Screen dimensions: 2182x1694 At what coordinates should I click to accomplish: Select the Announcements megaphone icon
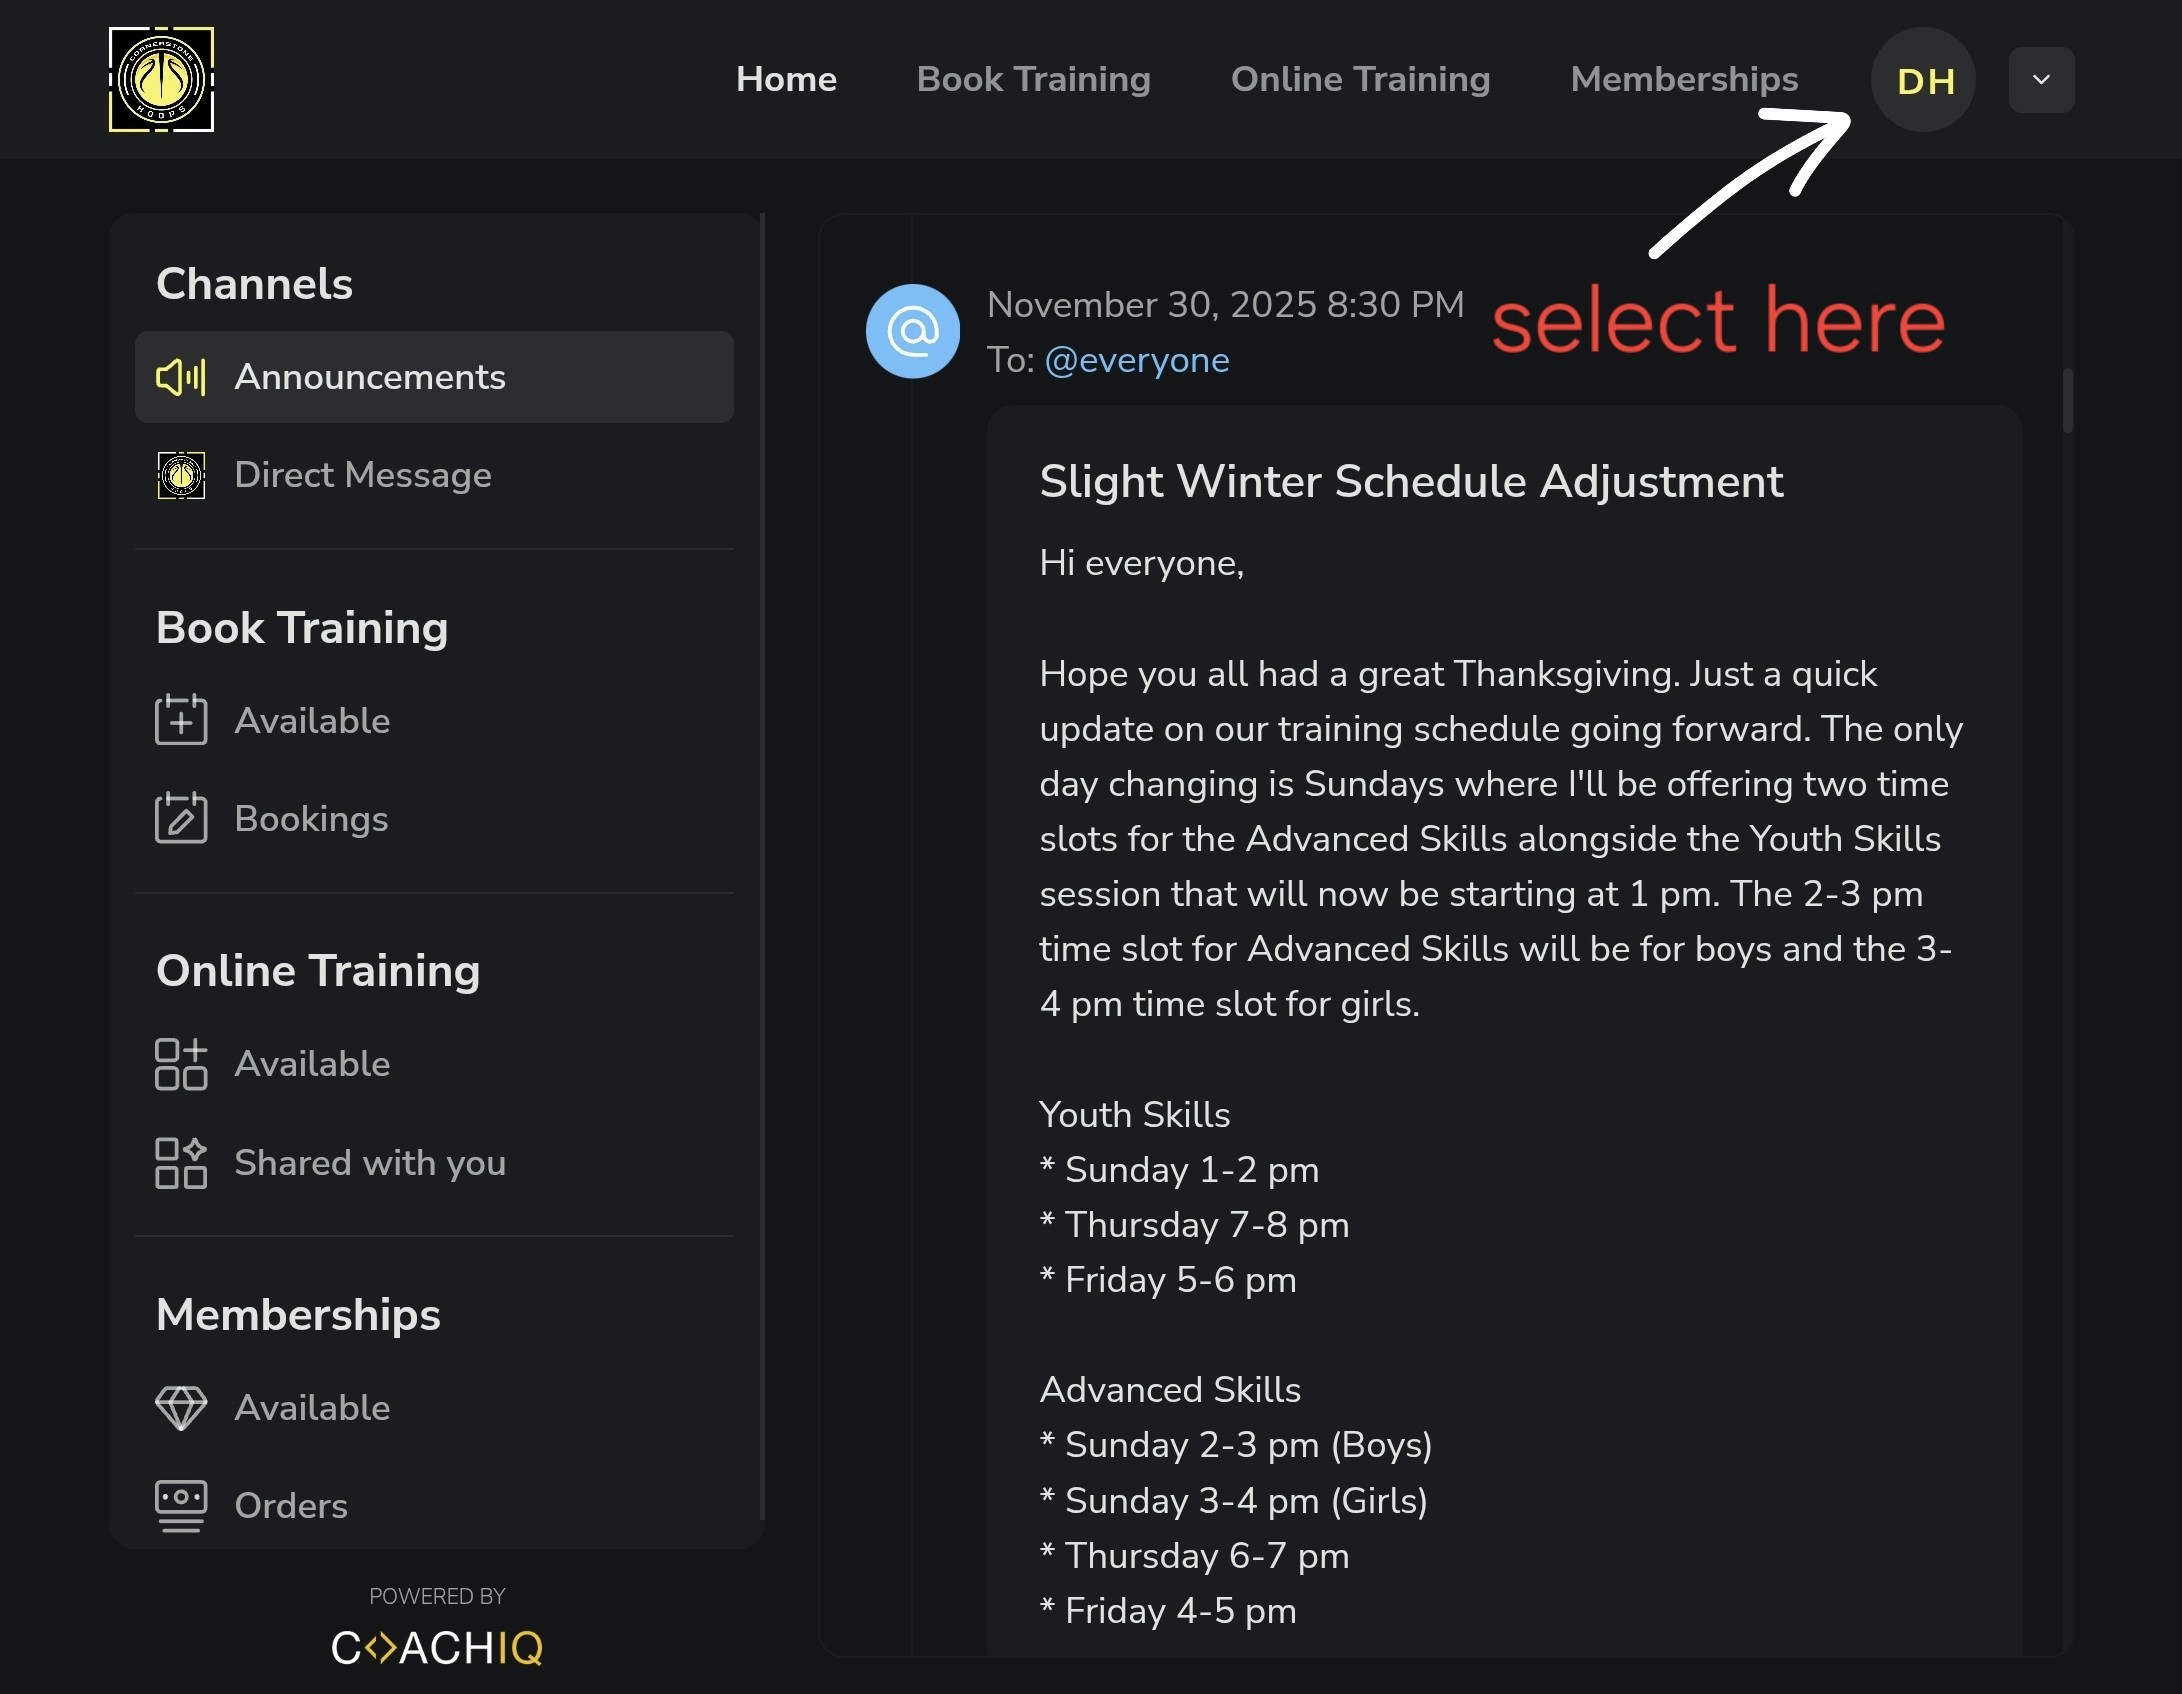(181, 377)
